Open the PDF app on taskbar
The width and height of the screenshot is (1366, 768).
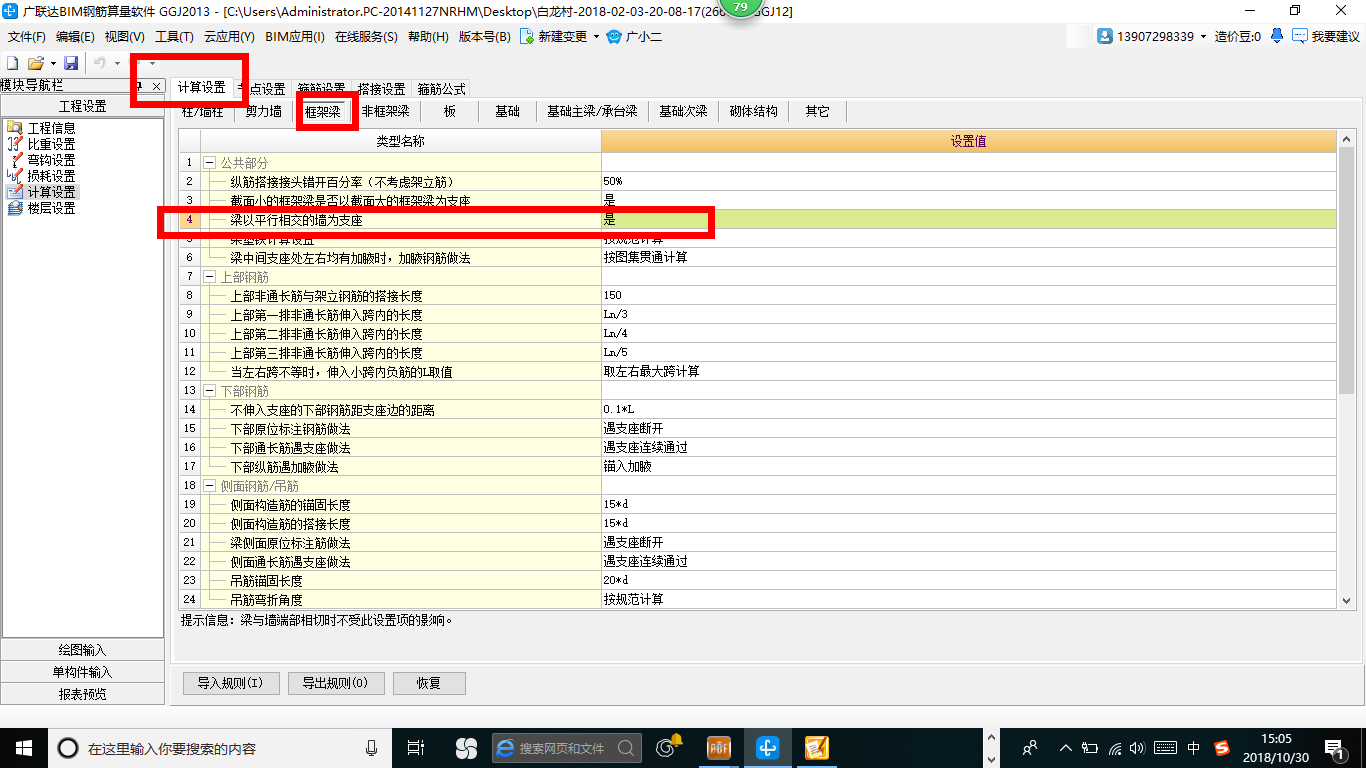(718, 748)
